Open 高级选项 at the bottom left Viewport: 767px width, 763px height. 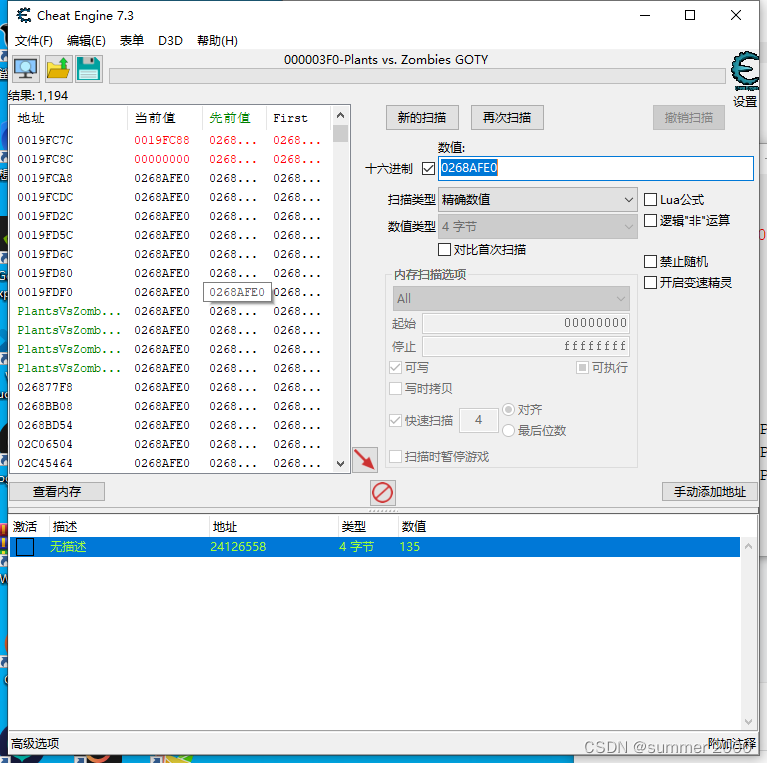pyautogui.click(x=35, y=743)
